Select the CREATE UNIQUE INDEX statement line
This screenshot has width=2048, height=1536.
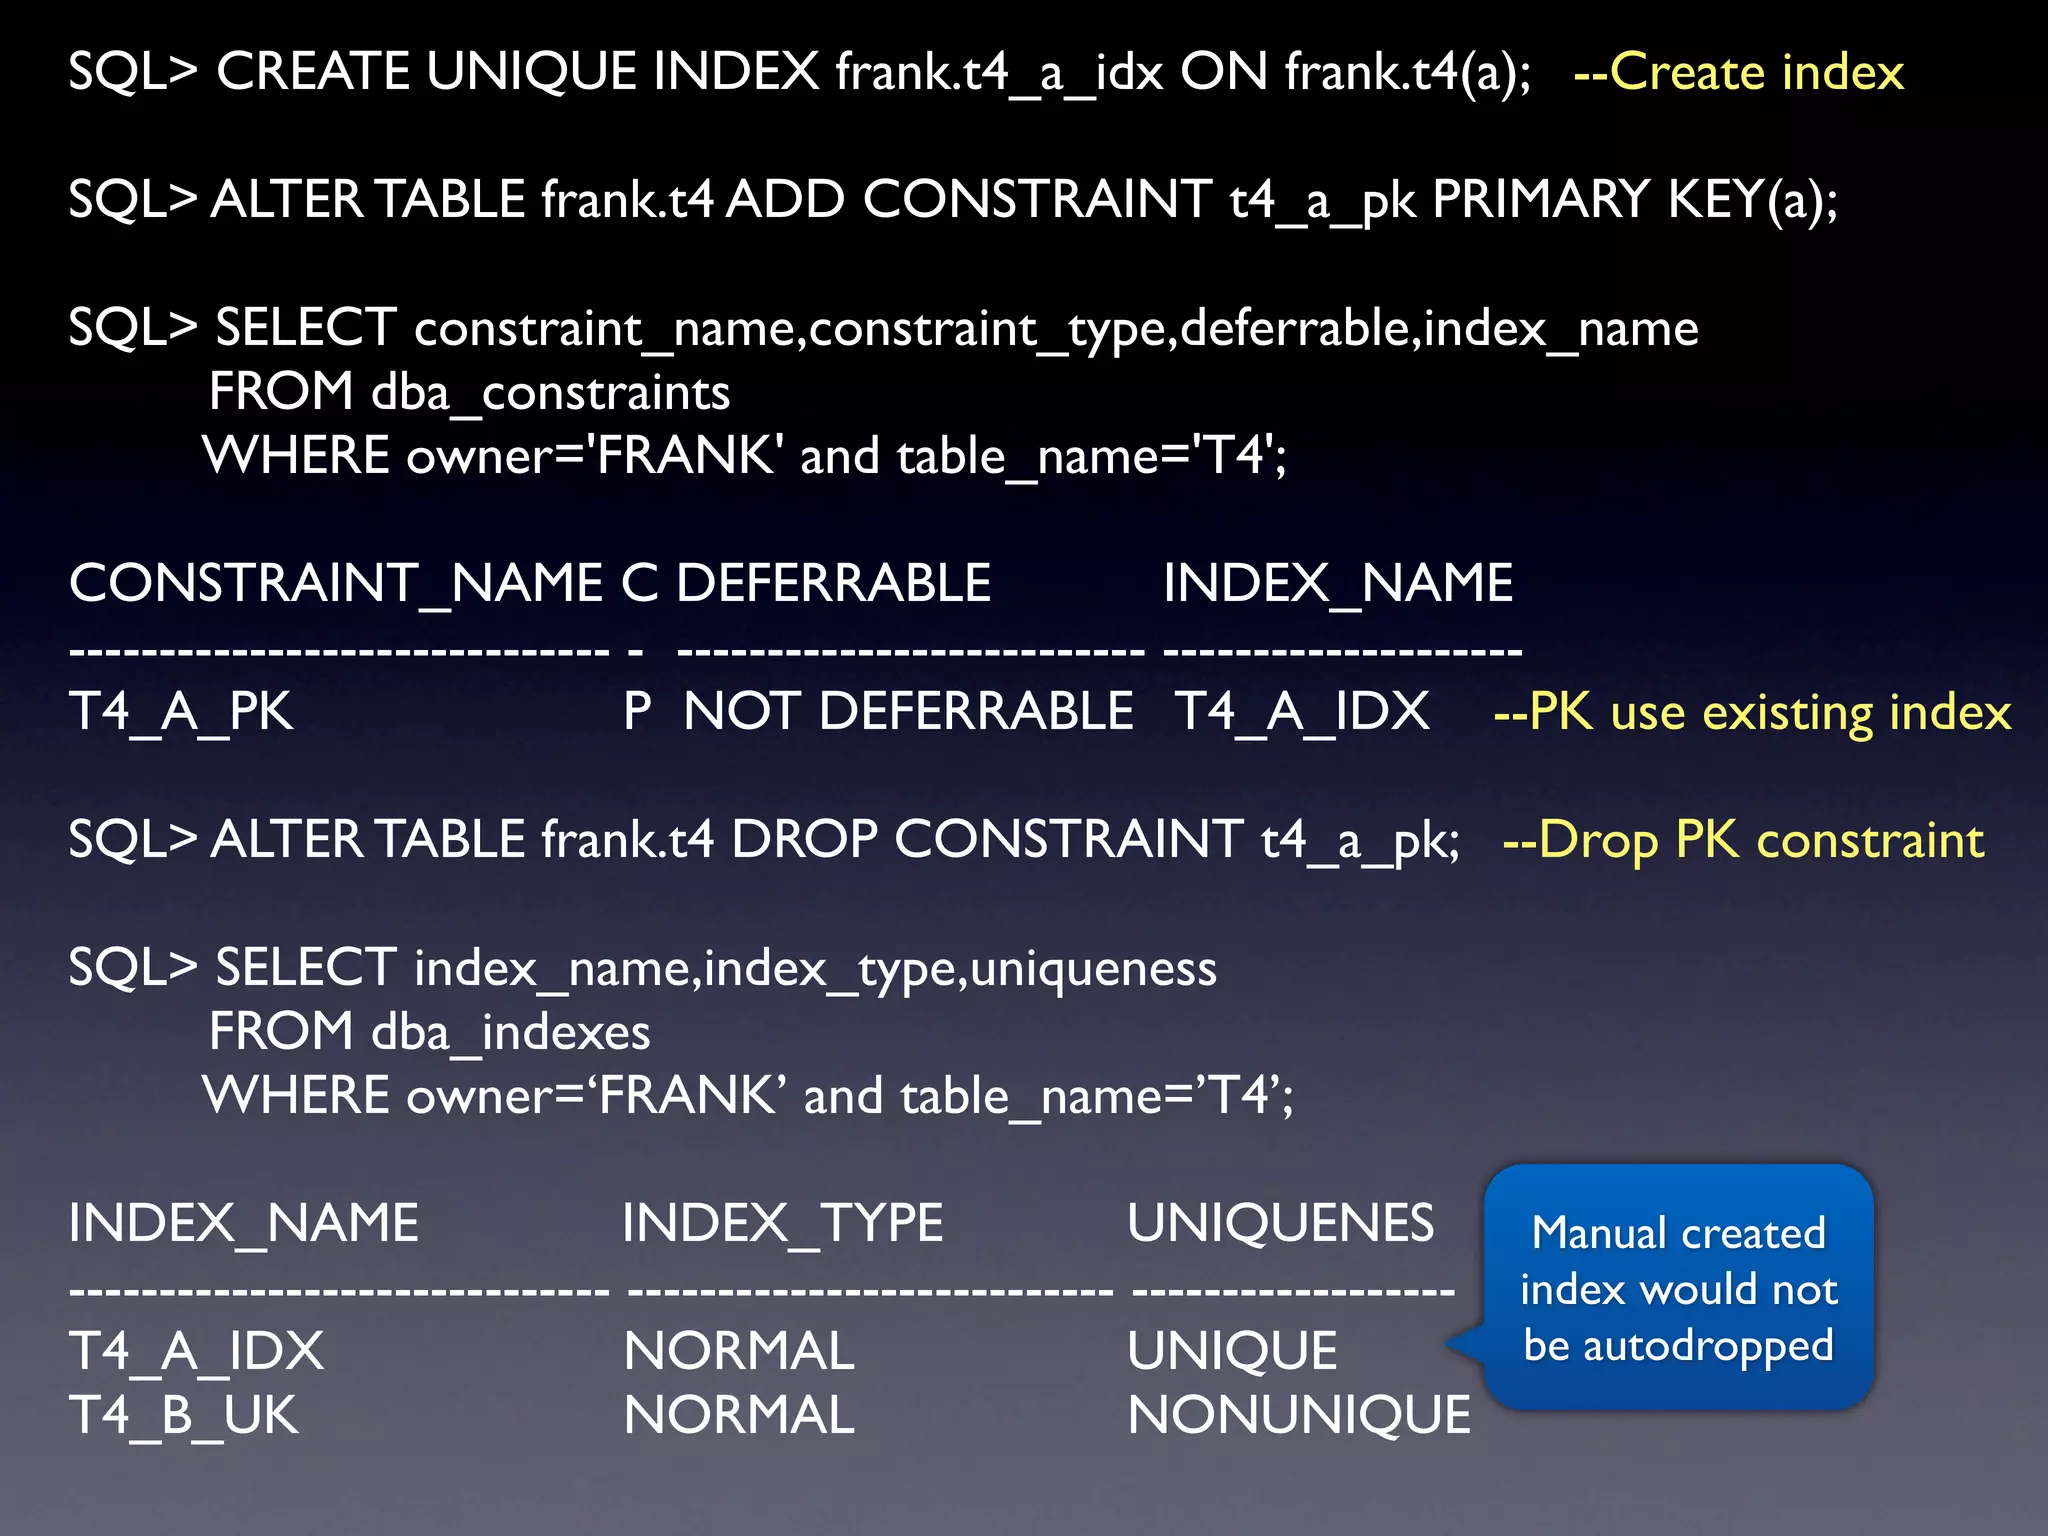800,73
